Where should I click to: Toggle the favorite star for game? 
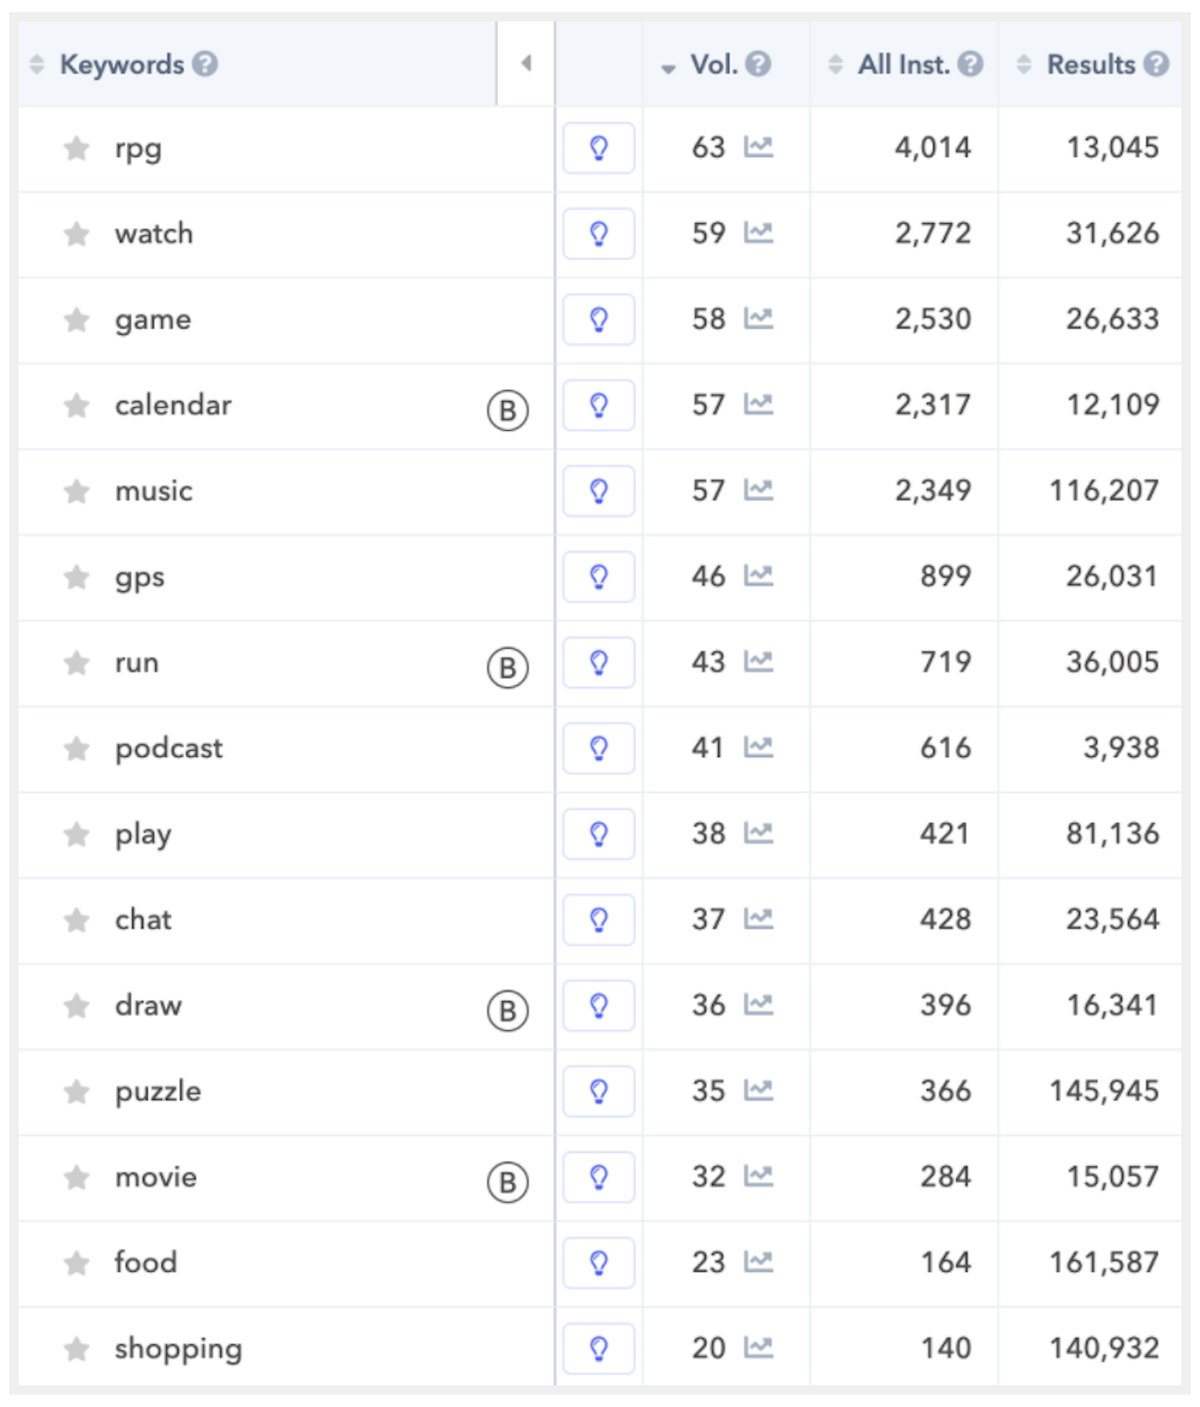76,320
